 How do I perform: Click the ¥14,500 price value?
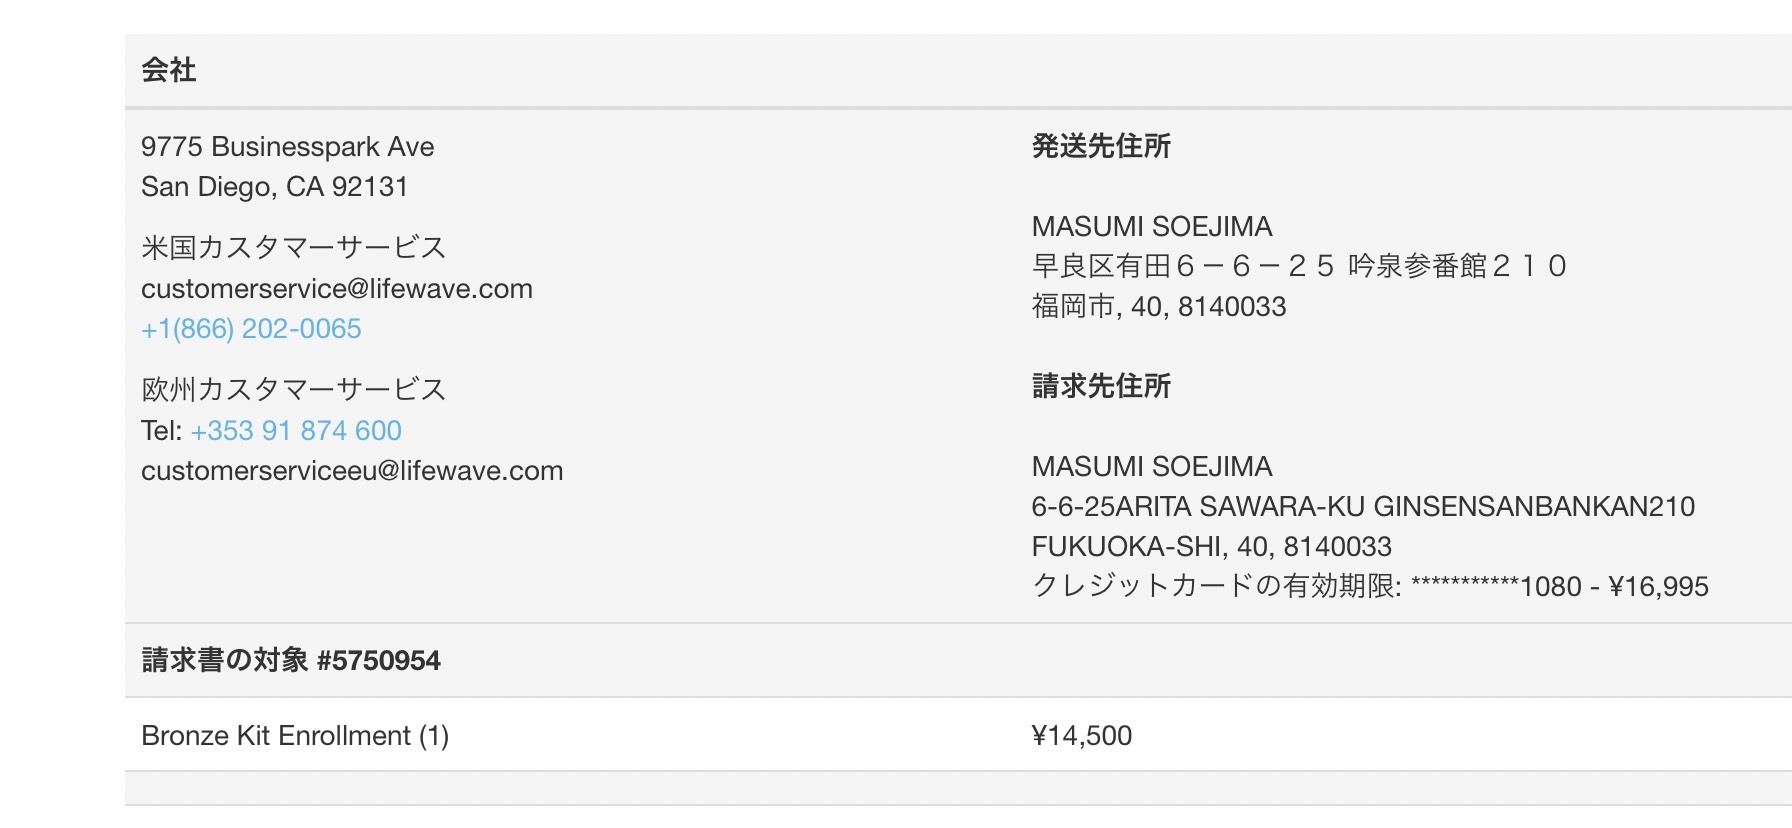pyautogui.click(x=1081, y=736)
